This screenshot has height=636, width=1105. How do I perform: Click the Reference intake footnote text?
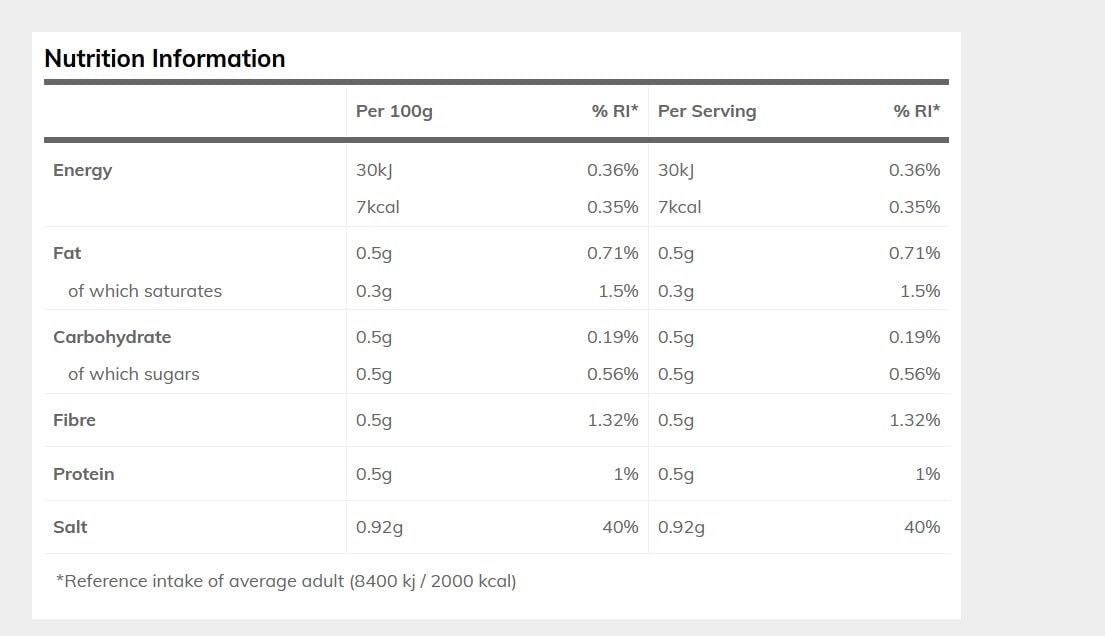tap(286, 581)
